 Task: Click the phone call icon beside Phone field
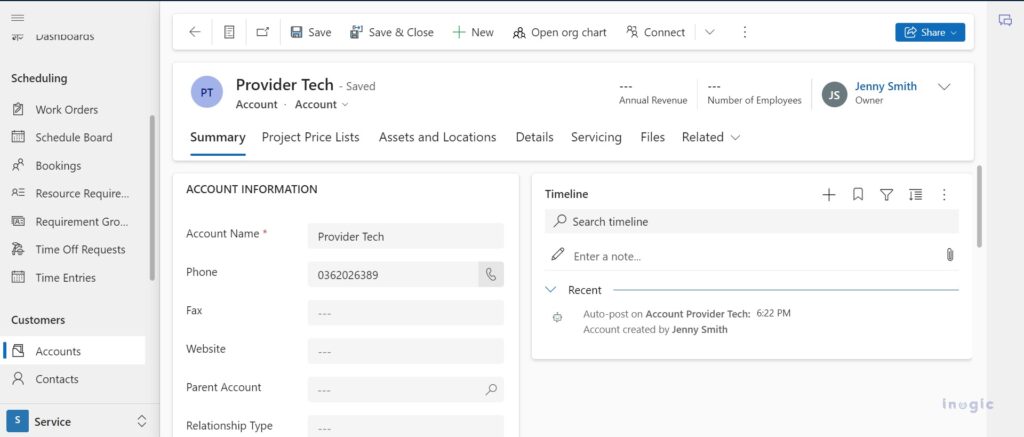(x=490, y=274)
